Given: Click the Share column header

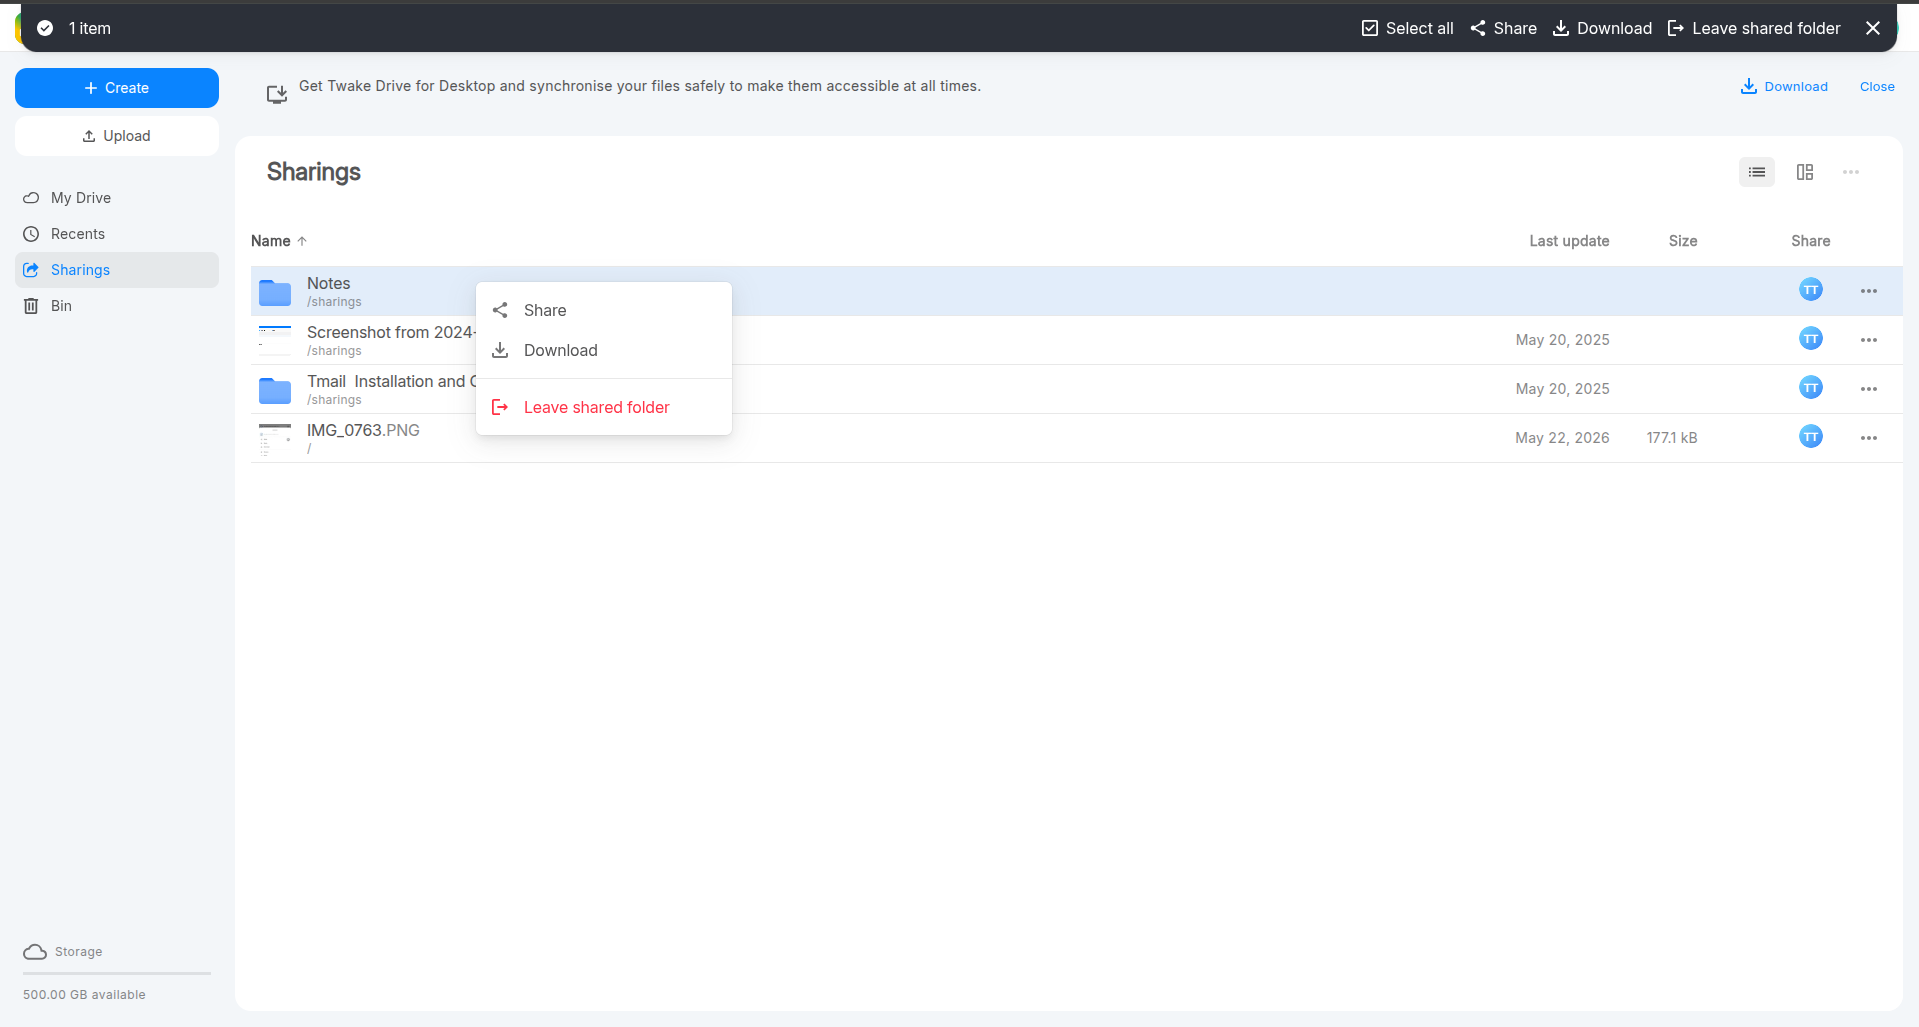Looking at the screenshot, I should tap(1810, 241).
